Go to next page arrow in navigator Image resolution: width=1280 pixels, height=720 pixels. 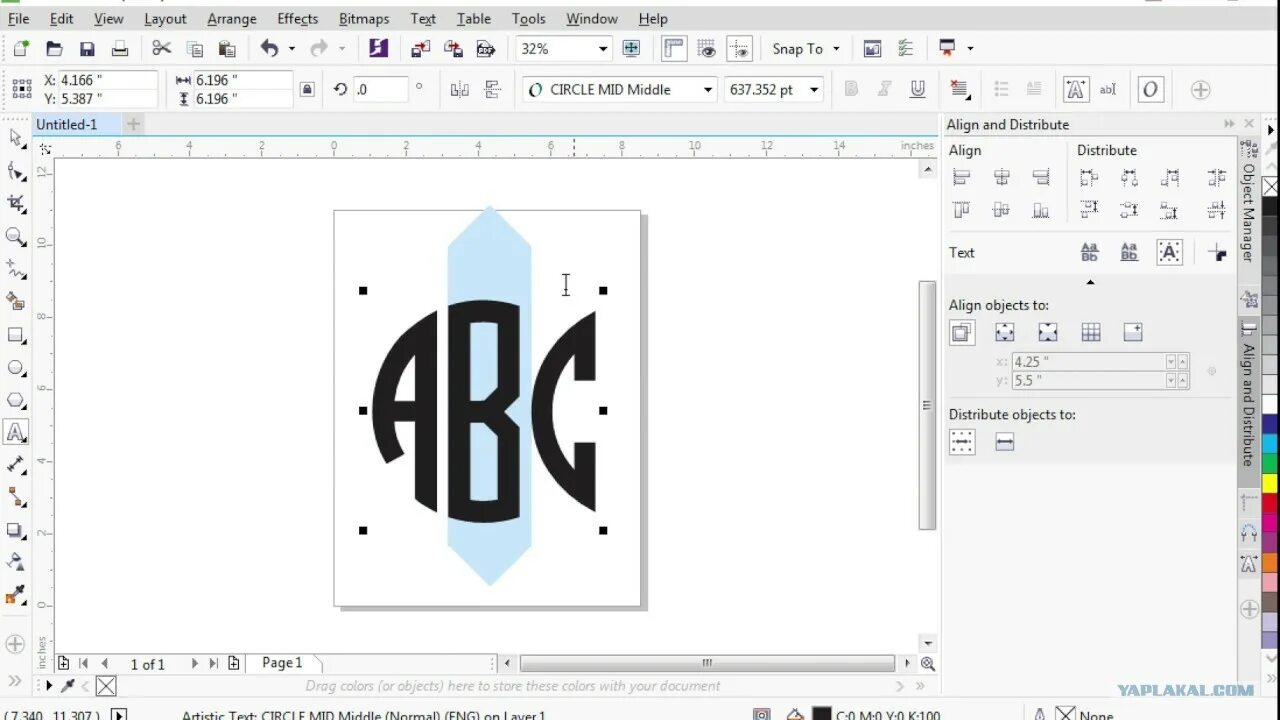click(x=194, y=663)
